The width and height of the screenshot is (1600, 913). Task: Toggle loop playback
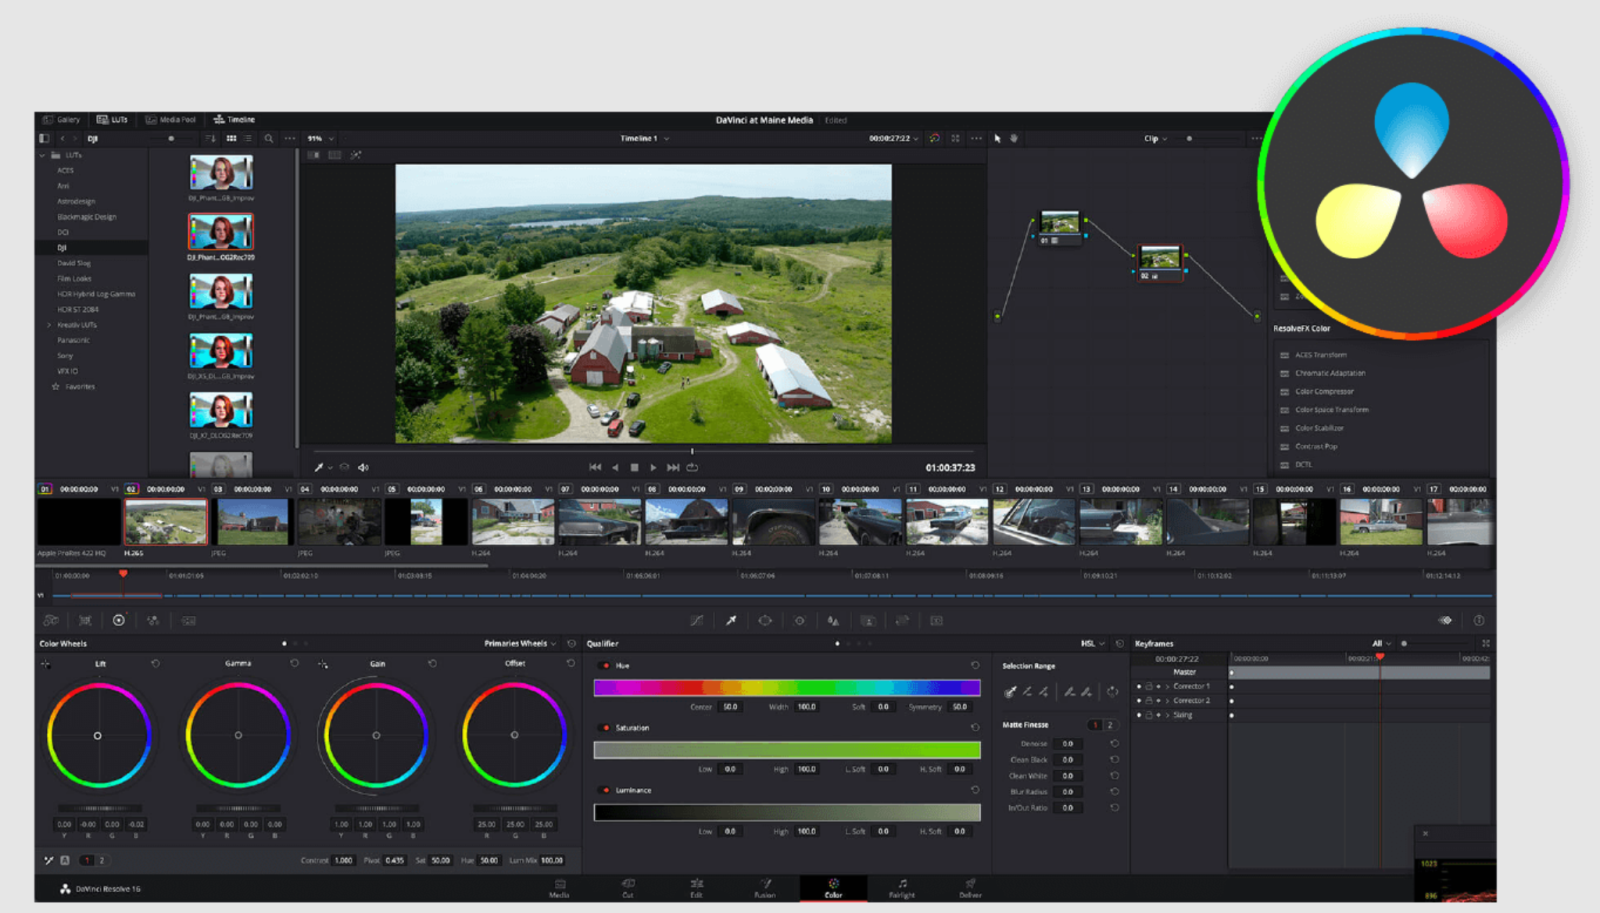[692, 467]
